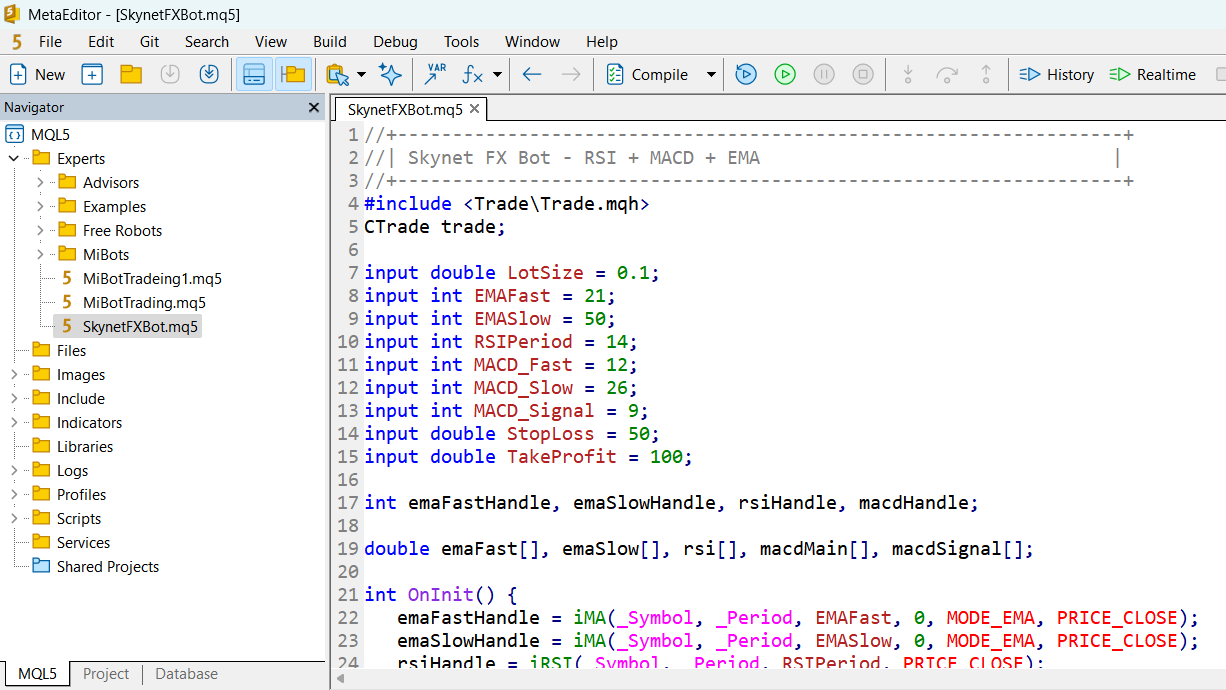
Task: Collapse the Experts folder
Action: point(14,158)
